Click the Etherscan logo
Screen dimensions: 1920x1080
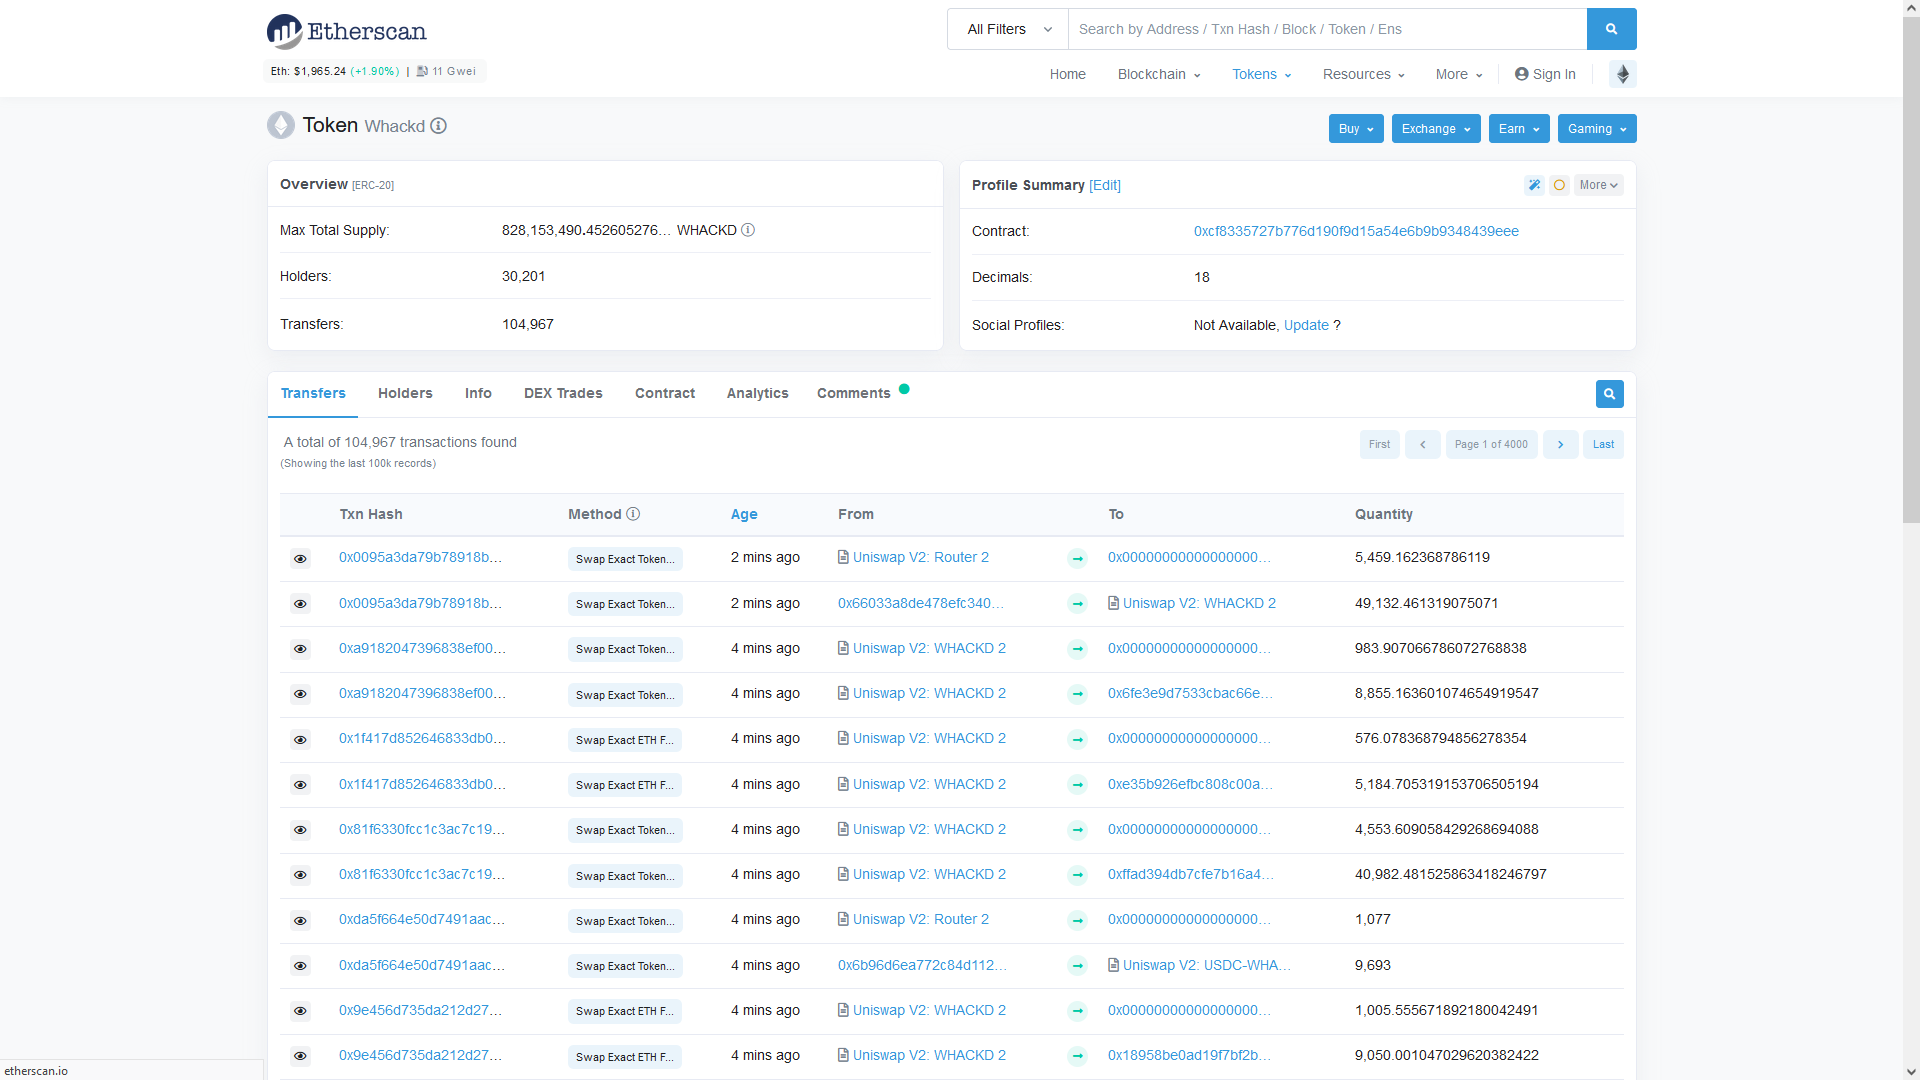coord(346,31)
